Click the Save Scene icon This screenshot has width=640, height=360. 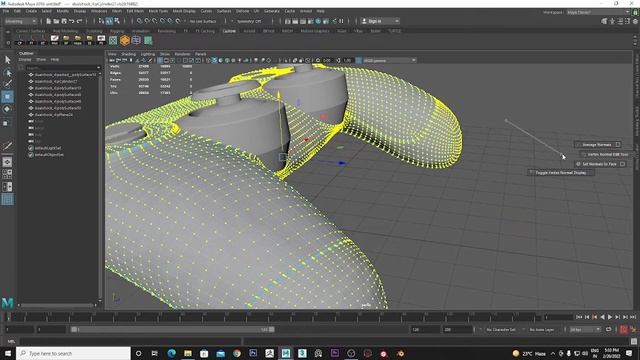point(64,21)
